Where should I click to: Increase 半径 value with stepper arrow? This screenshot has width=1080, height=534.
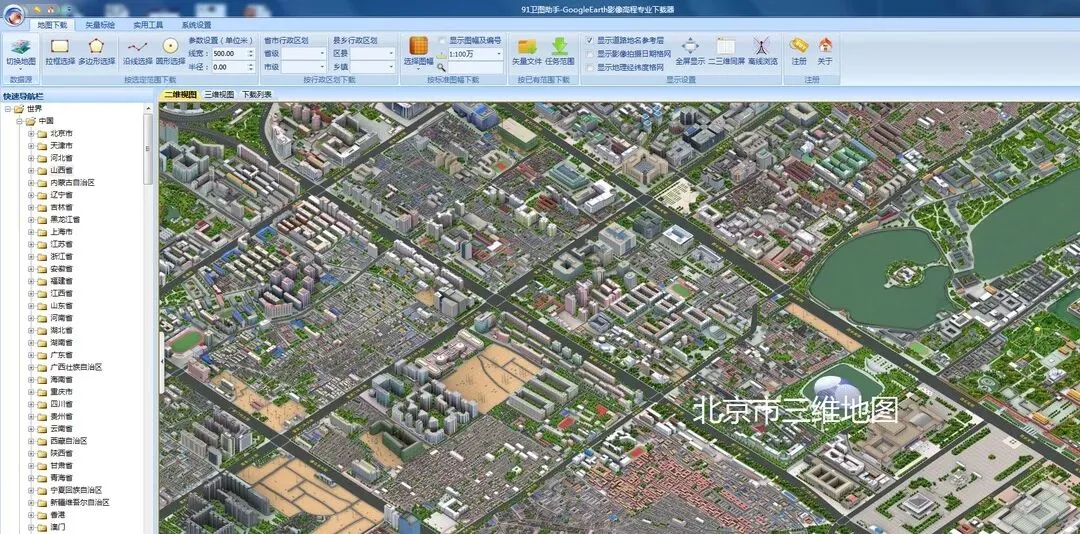[x=250, y=64]
